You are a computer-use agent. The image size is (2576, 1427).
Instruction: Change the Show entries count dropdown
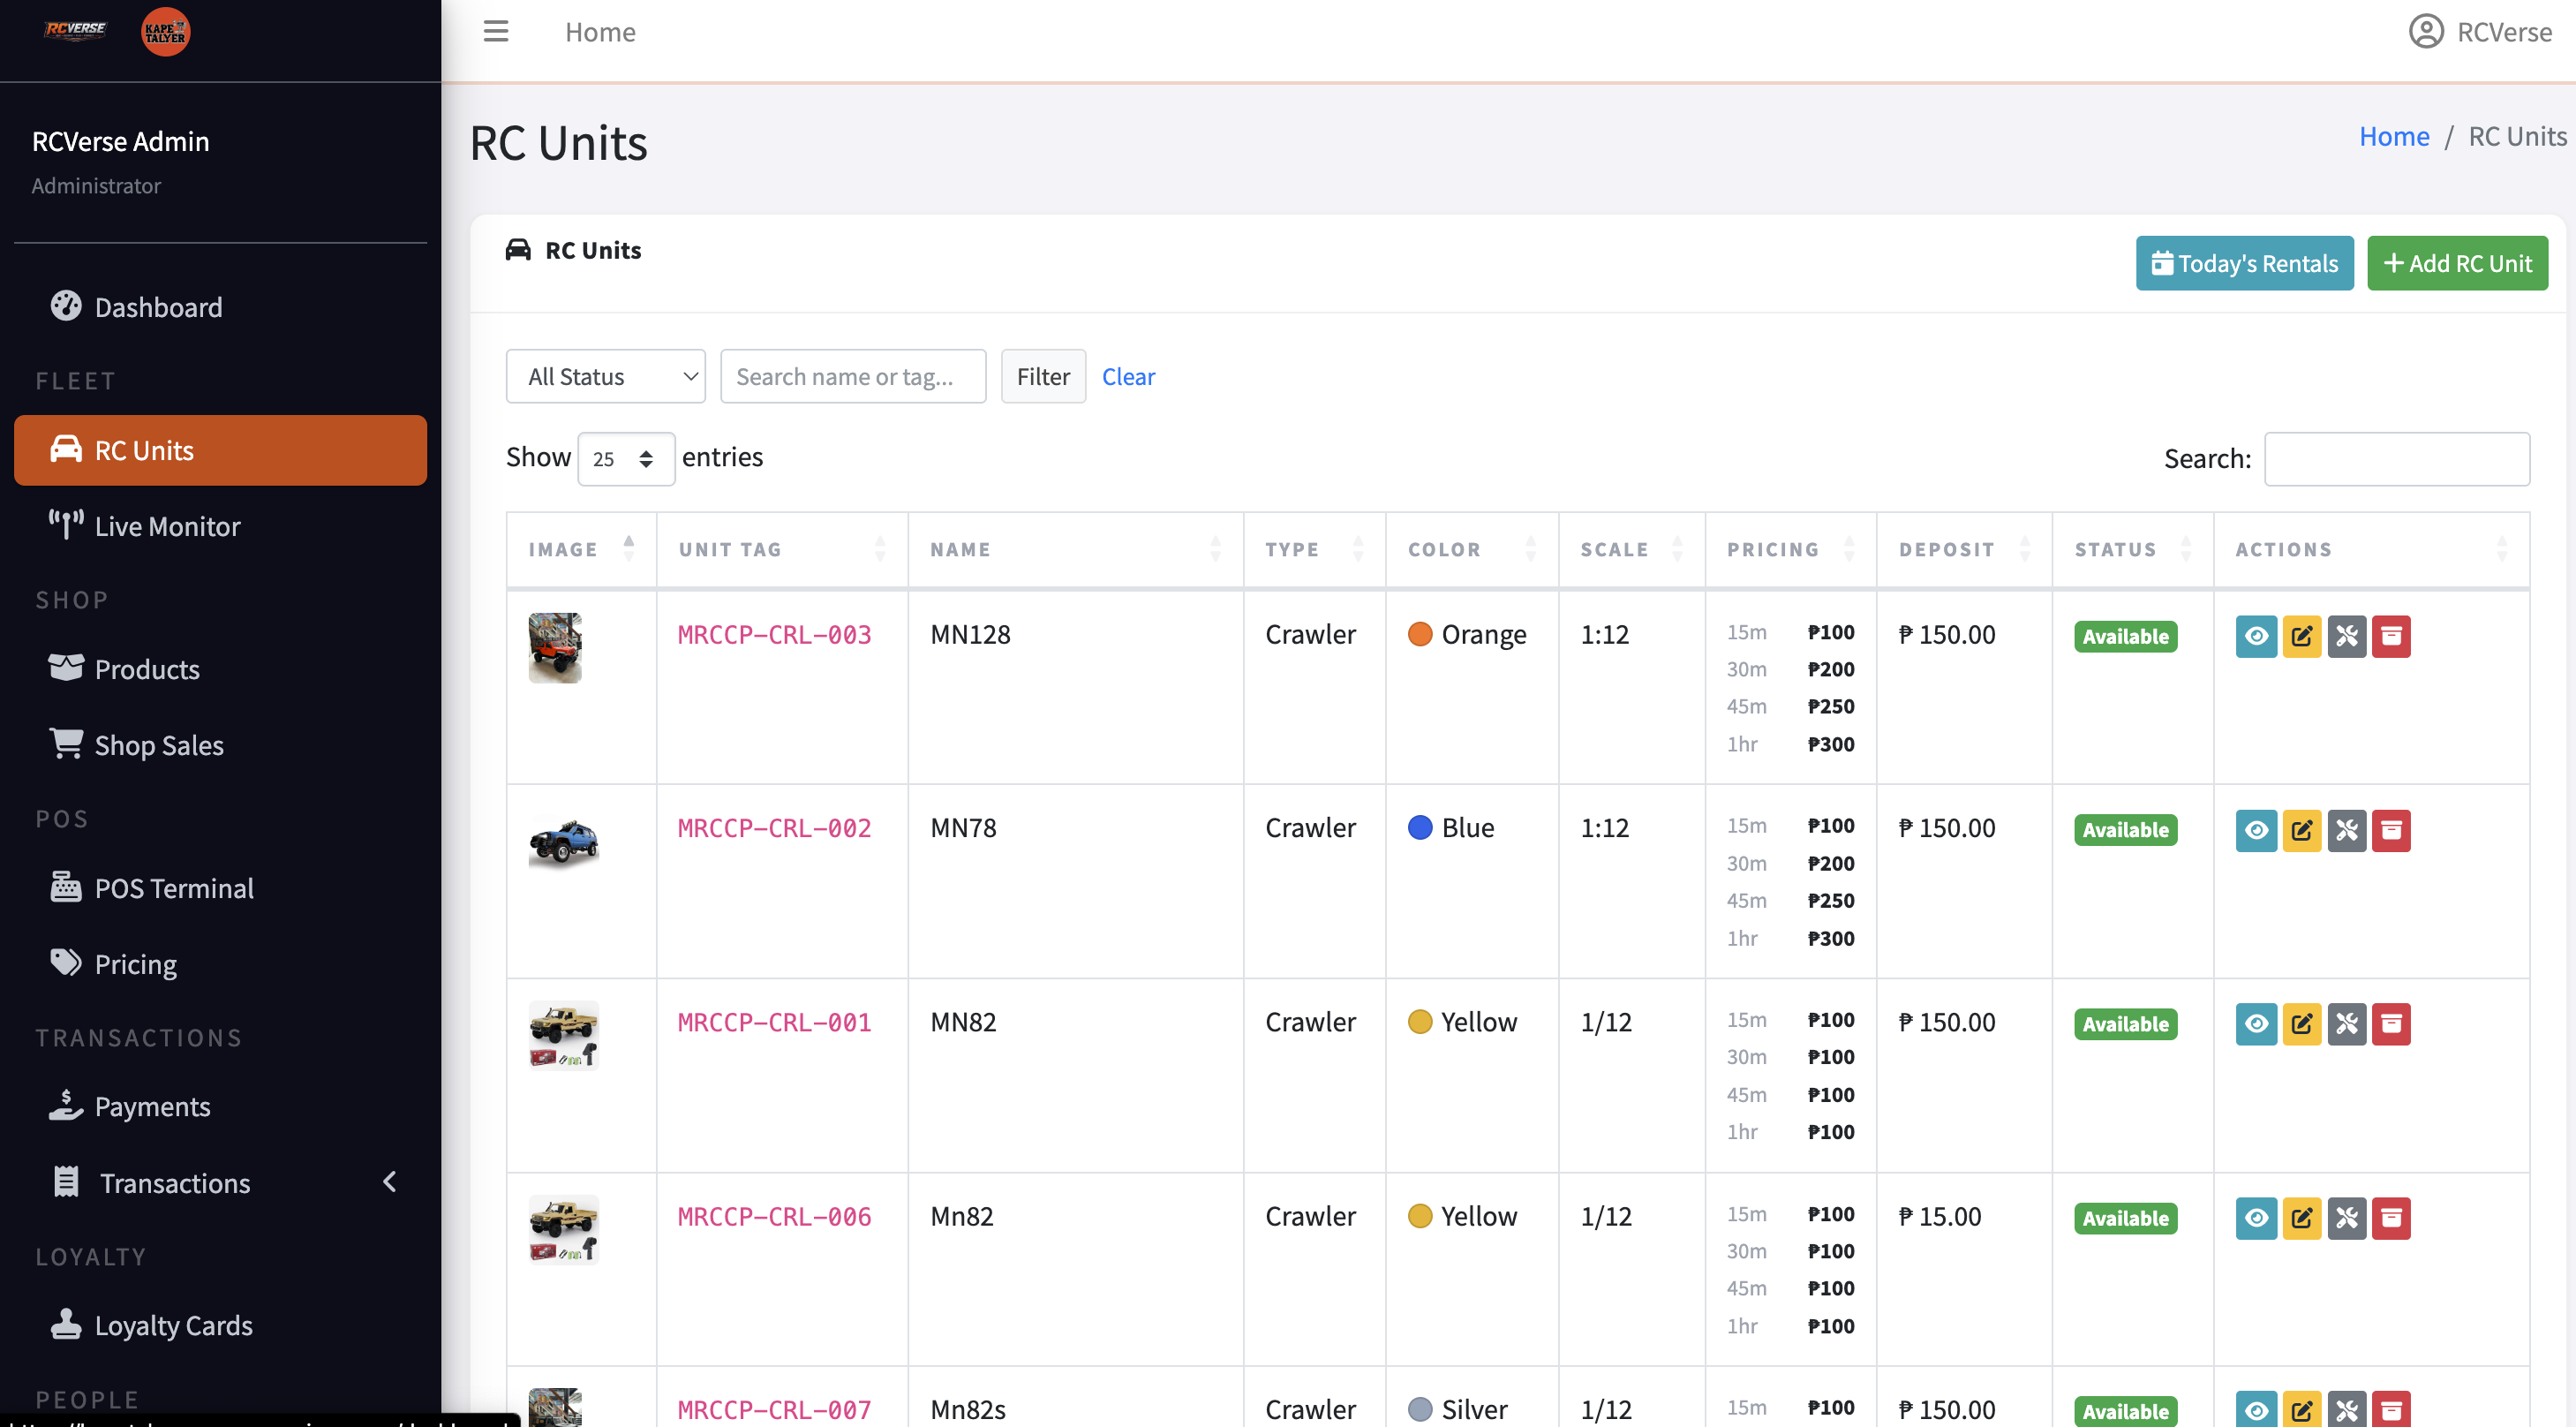pos(626,459)
